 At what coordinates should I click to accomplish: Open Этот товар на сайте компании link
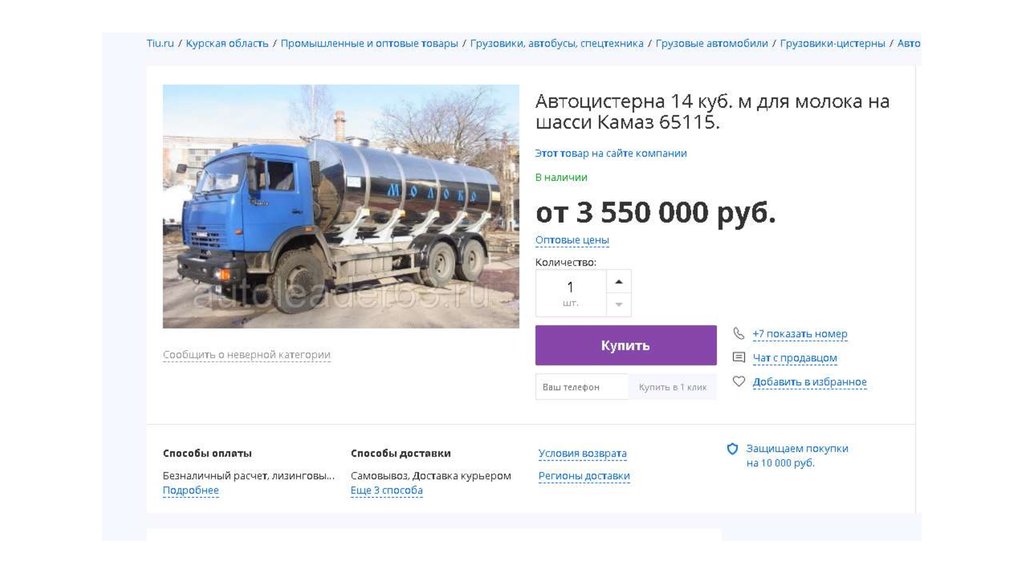pyautogui.click(x=611, y=153)
